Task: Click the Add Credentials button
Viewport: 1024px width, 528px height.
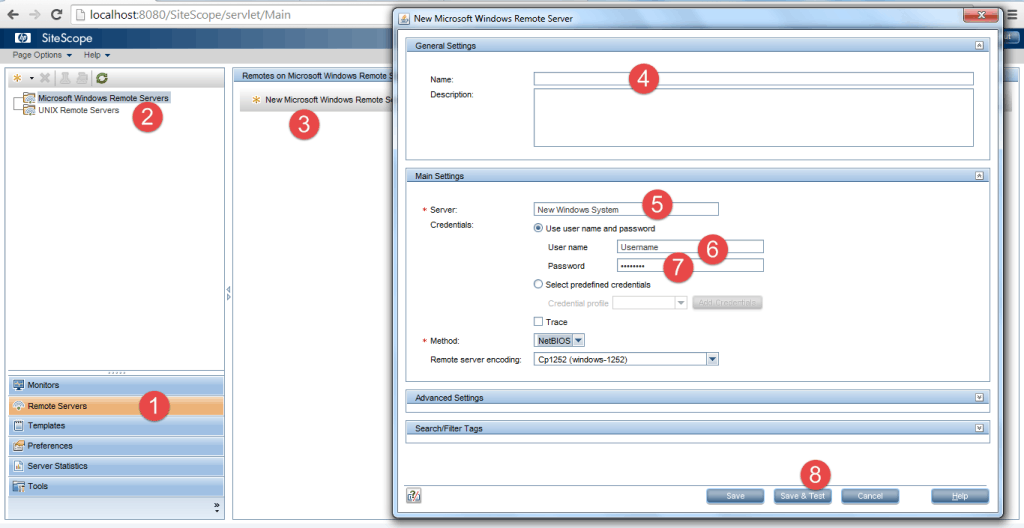Action: pos(727,303)
